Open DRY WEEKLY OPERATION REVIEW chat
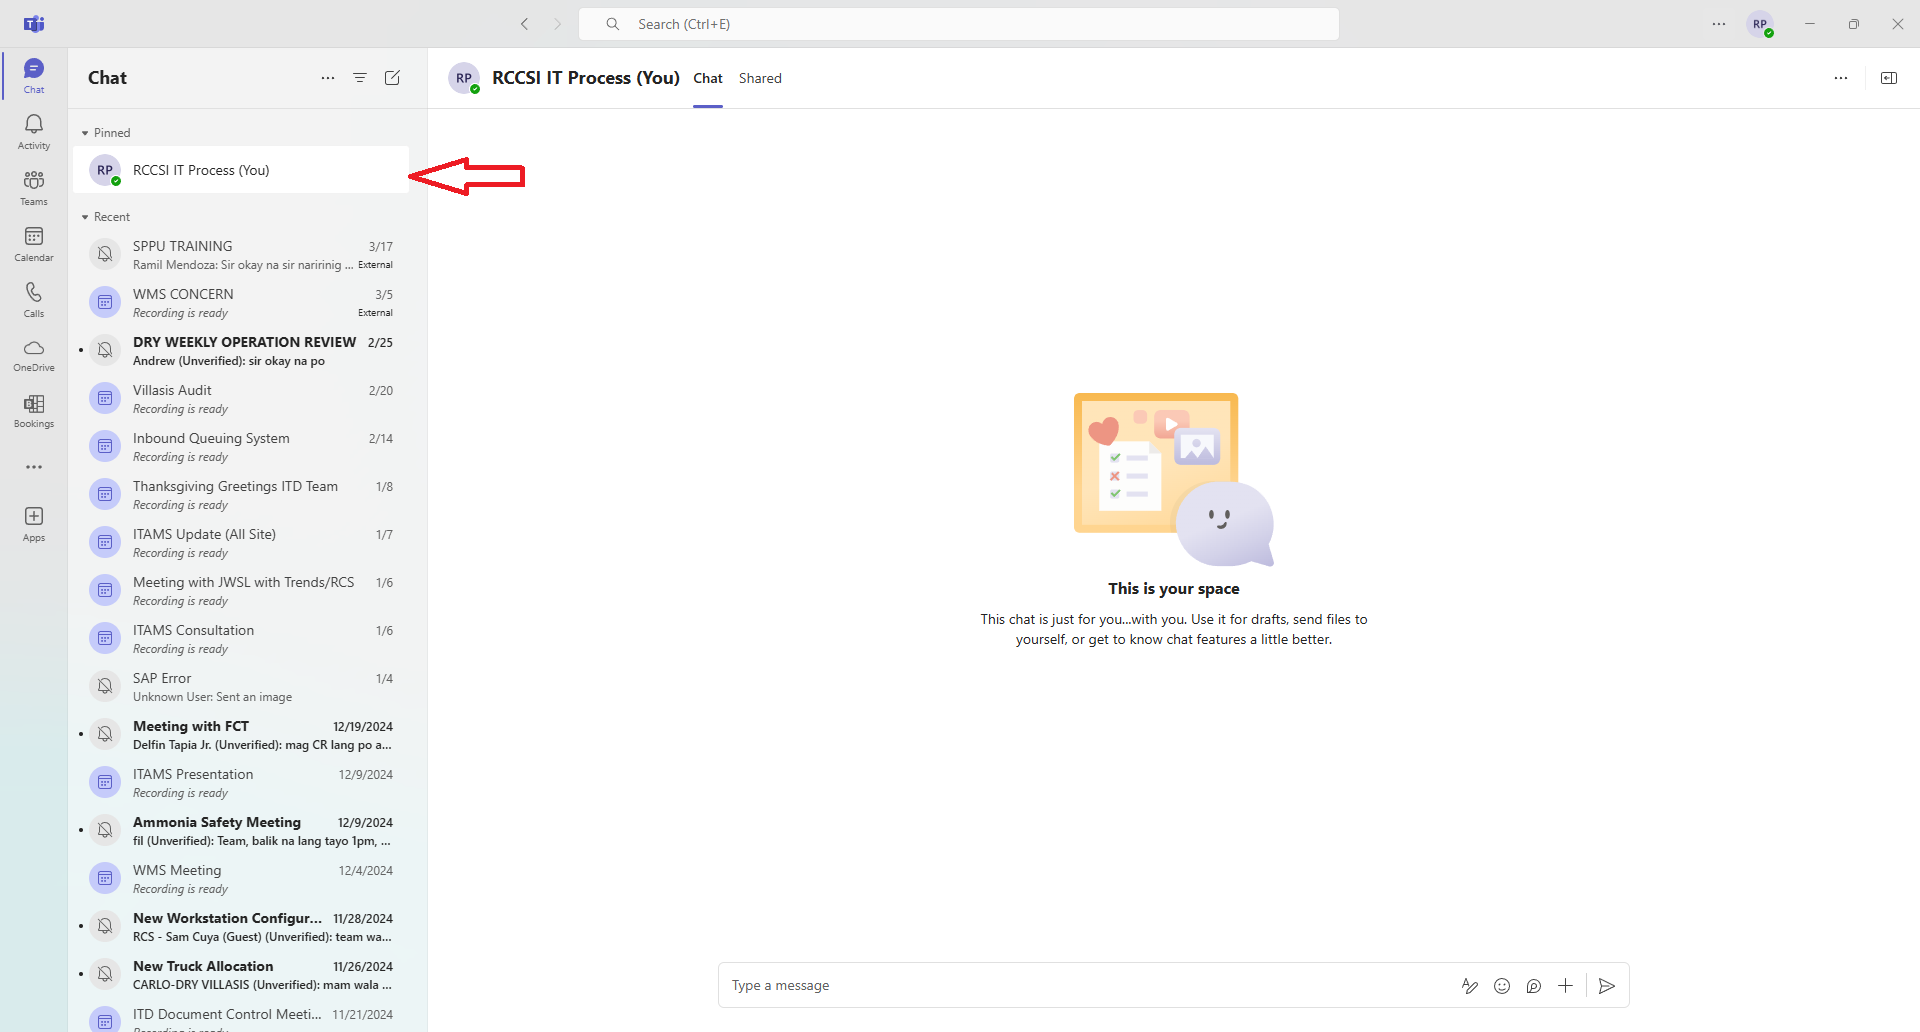The width and height of the screenshot is (1920, 1032). pos(241,350)
